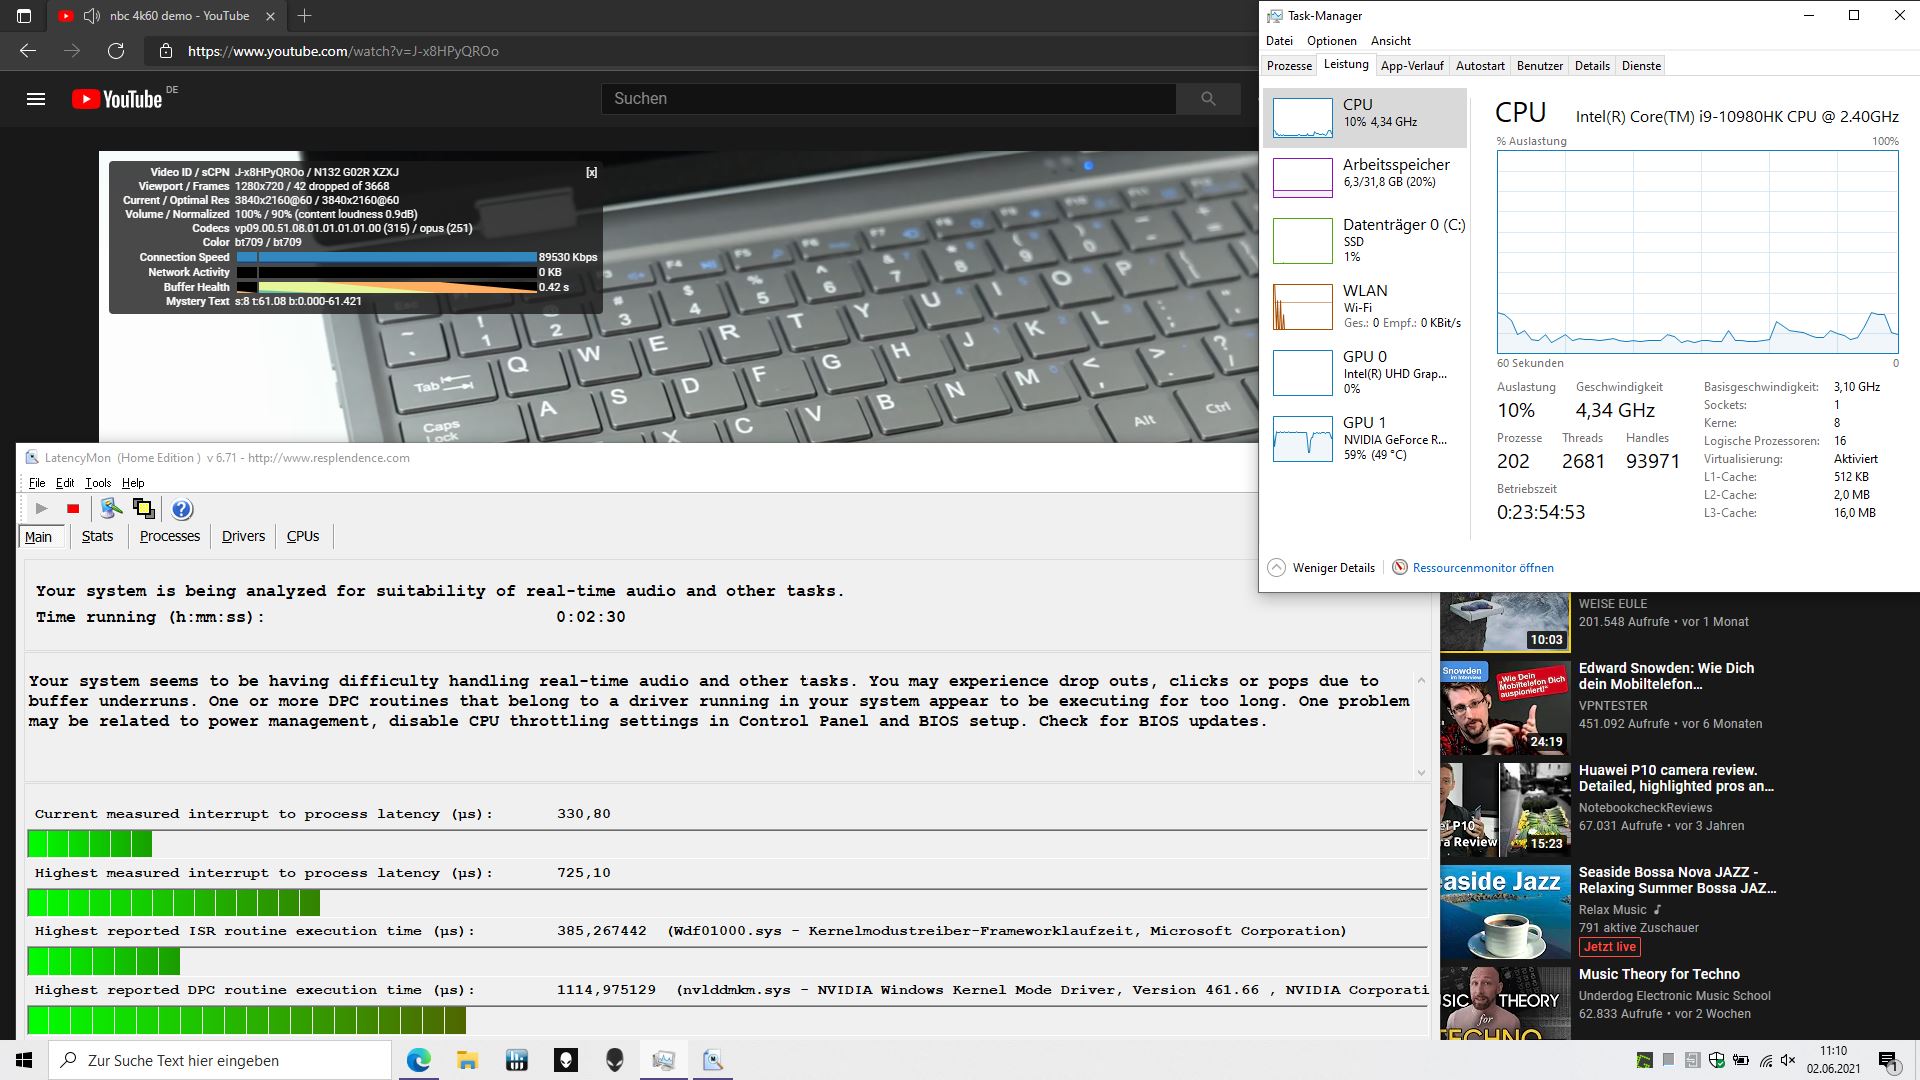This screenshot has height=1080, width=1920.
Task: Switch to LatencyMon on the taskbar
Action: pyautogui.click(x=713, y=1060)
